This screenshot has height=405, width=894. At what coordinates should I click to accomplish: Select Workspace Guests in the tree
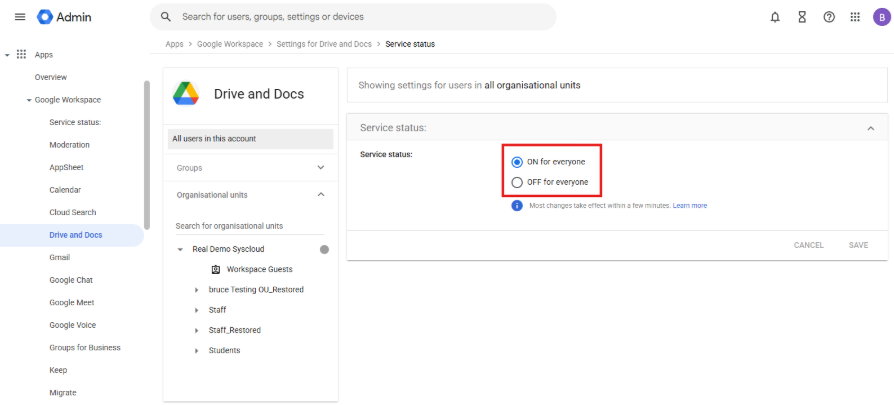pos(259,269)
